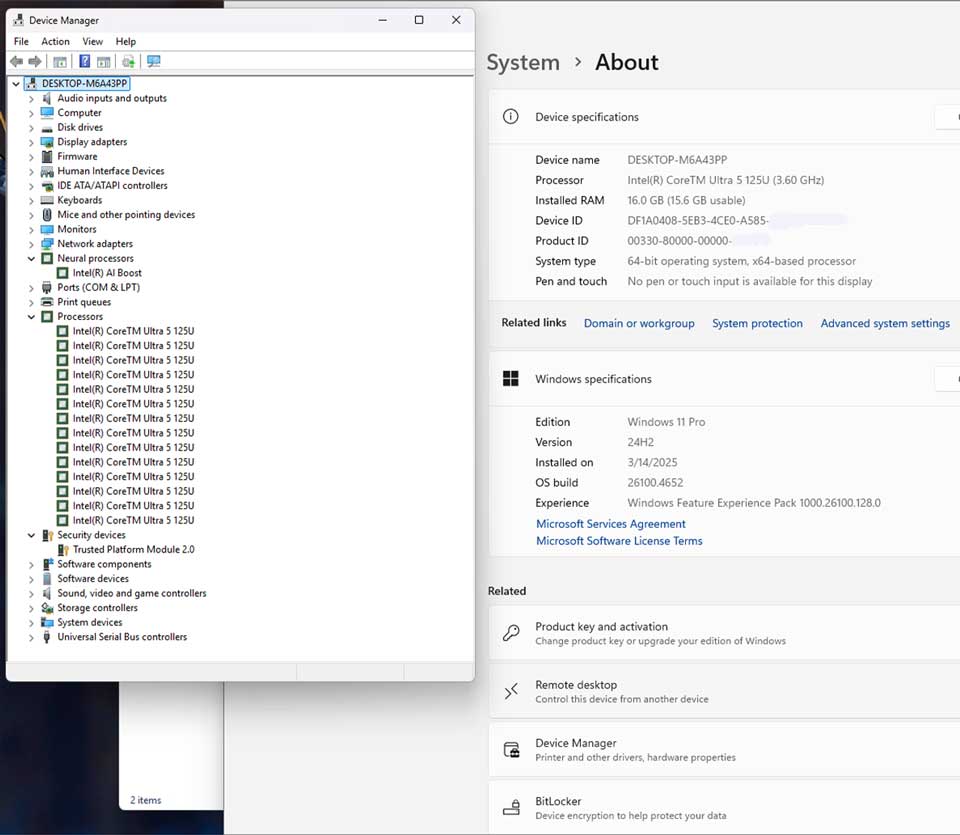Click the show/hide console tree toolbar icon

(60, 61)
